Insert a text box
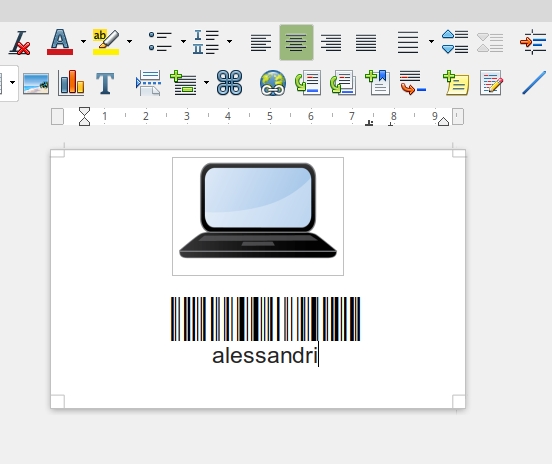Viewport: 552px width, 464px height. coord(105,83)
